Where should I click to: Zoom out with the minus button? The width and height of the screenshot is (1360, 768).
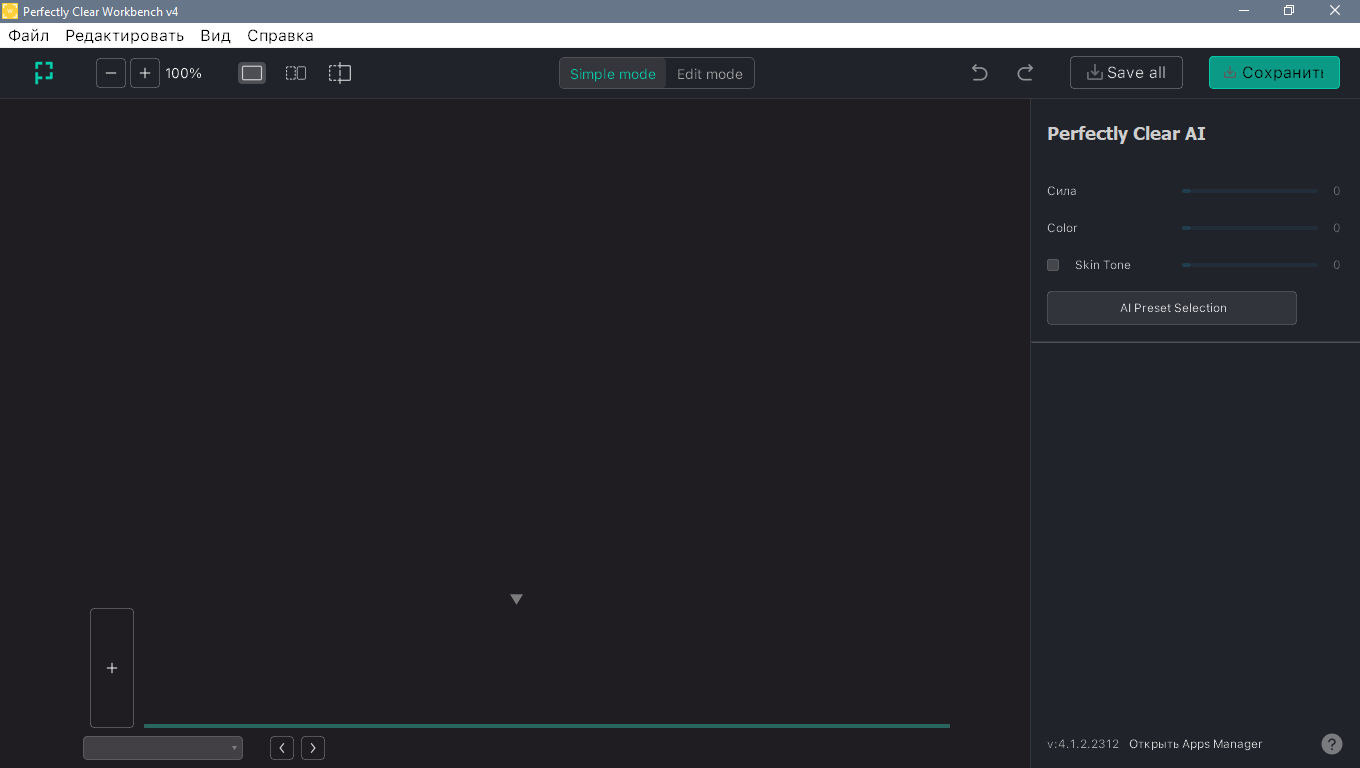click(x=111, y=73)
